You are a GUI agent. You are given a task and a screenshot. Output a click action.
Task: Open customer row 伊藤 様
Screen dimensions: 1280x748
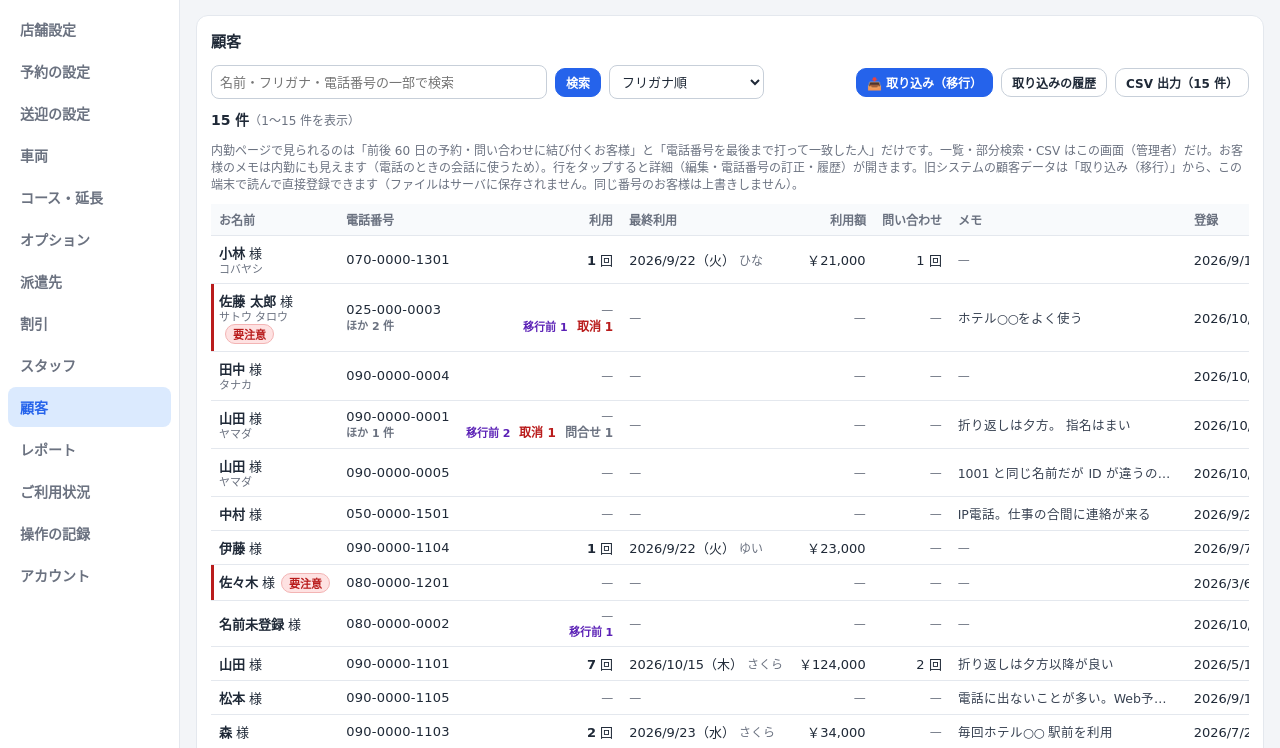pos(730,548)
